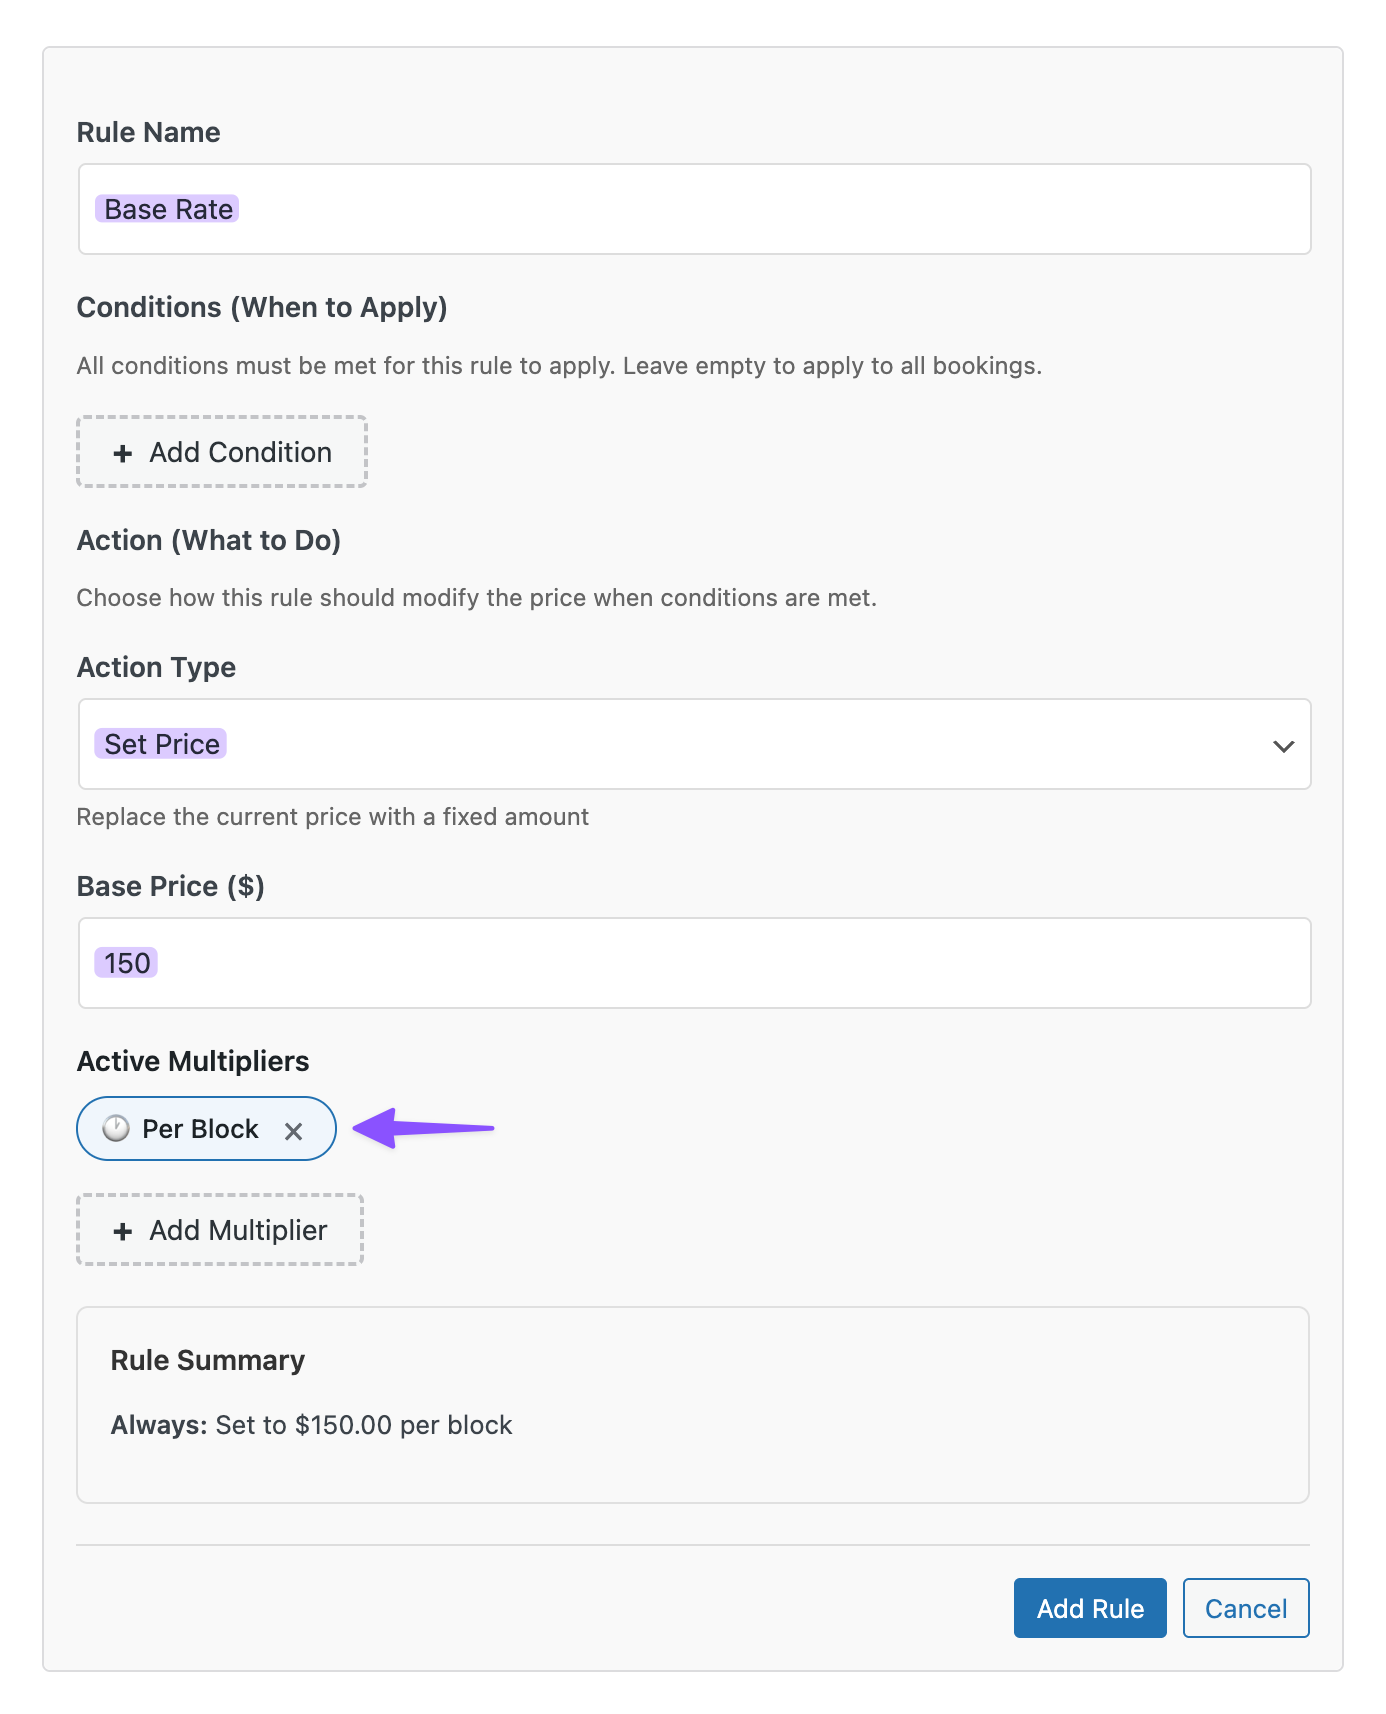Cancel the rule creation
This screenshot has height=1714, width=1386.
(1245, 1608)
